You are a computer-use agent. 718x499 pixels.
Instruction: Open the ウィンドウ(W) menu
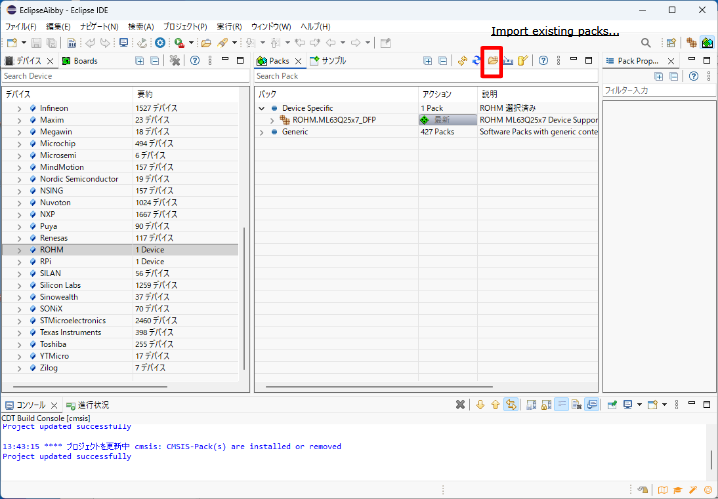[x=271, y=27]
